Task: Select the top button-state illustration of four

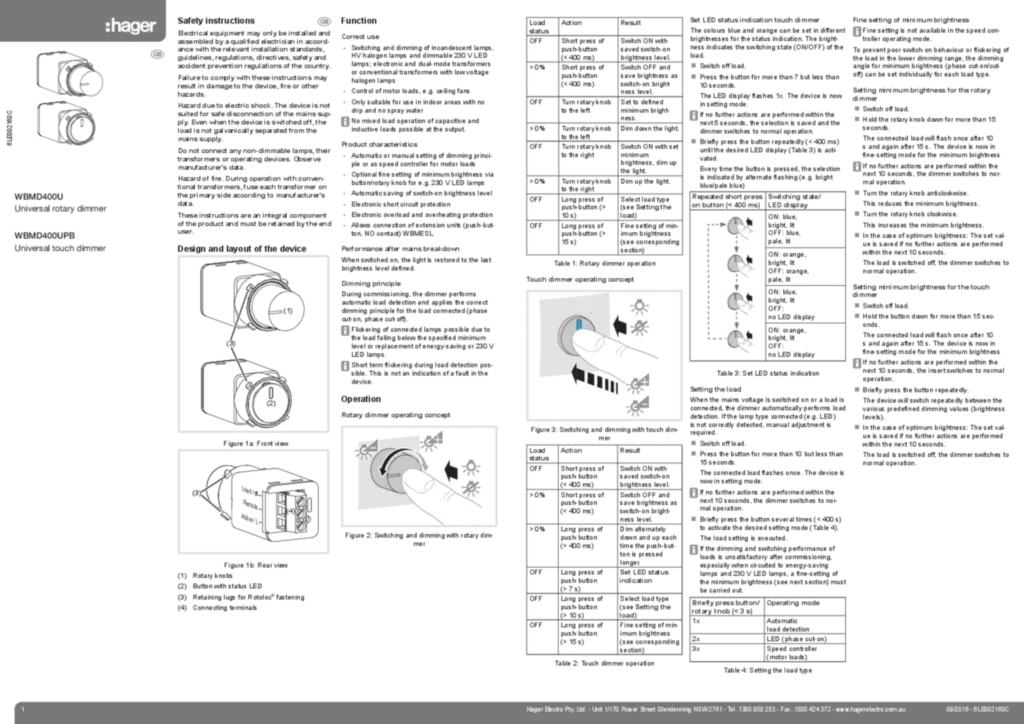Action: coord(740,230)
